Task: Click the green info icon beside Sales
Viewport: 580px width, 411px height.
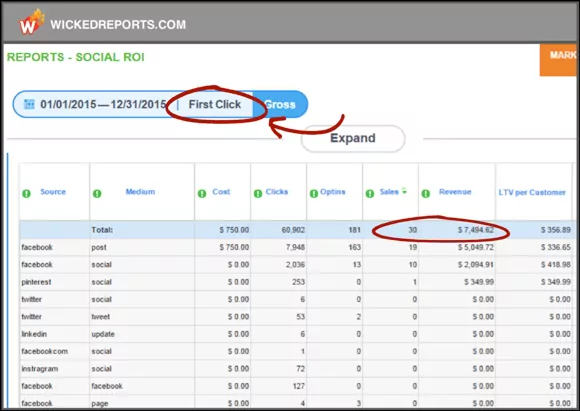Action: click(370, 193)
